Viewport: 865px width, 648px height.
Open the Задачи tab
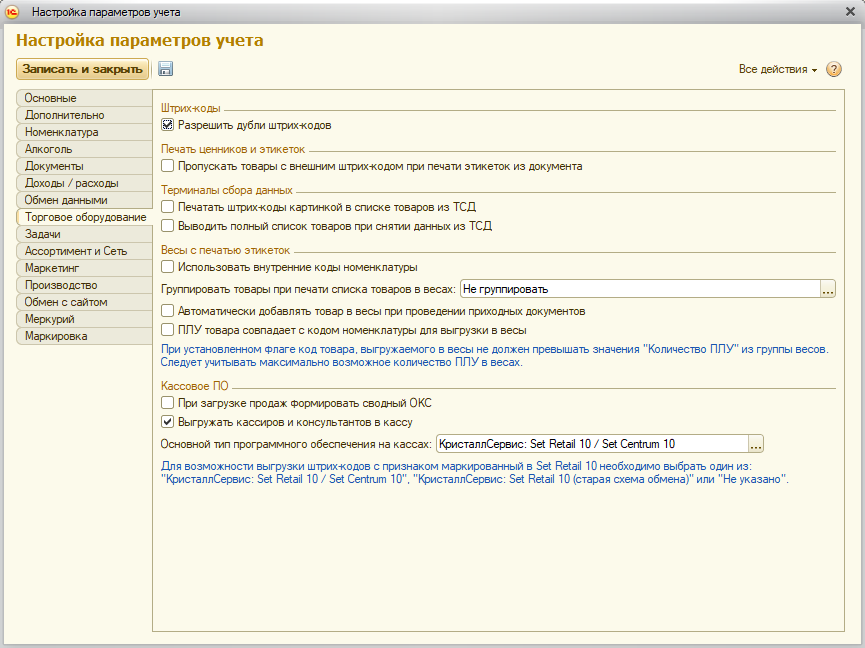[84, 234]
